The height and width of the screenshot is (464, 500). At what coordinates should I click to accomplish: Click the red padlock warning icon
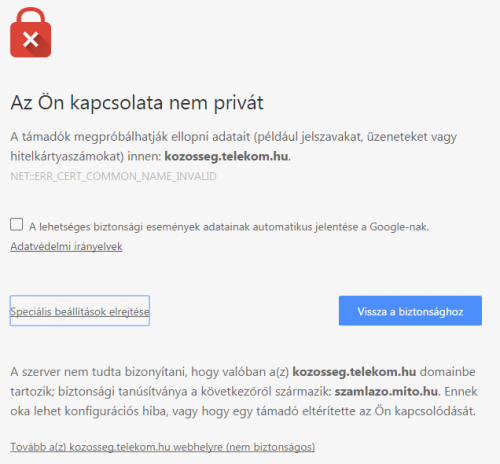[30, 32]
